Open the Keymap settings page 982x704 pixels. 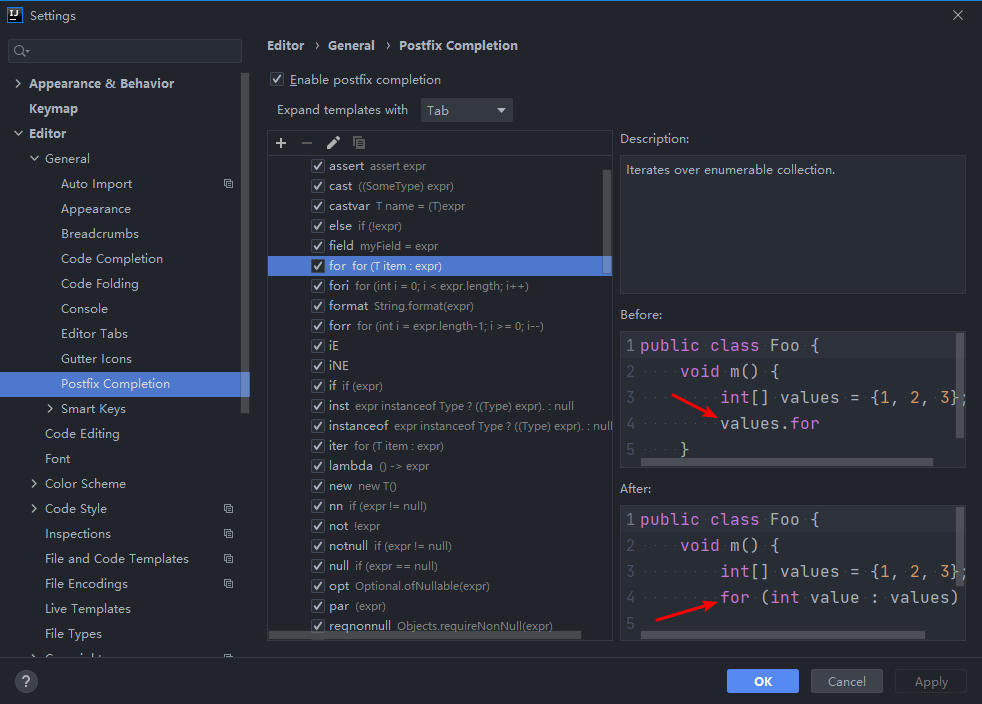[x=53, y=109]
